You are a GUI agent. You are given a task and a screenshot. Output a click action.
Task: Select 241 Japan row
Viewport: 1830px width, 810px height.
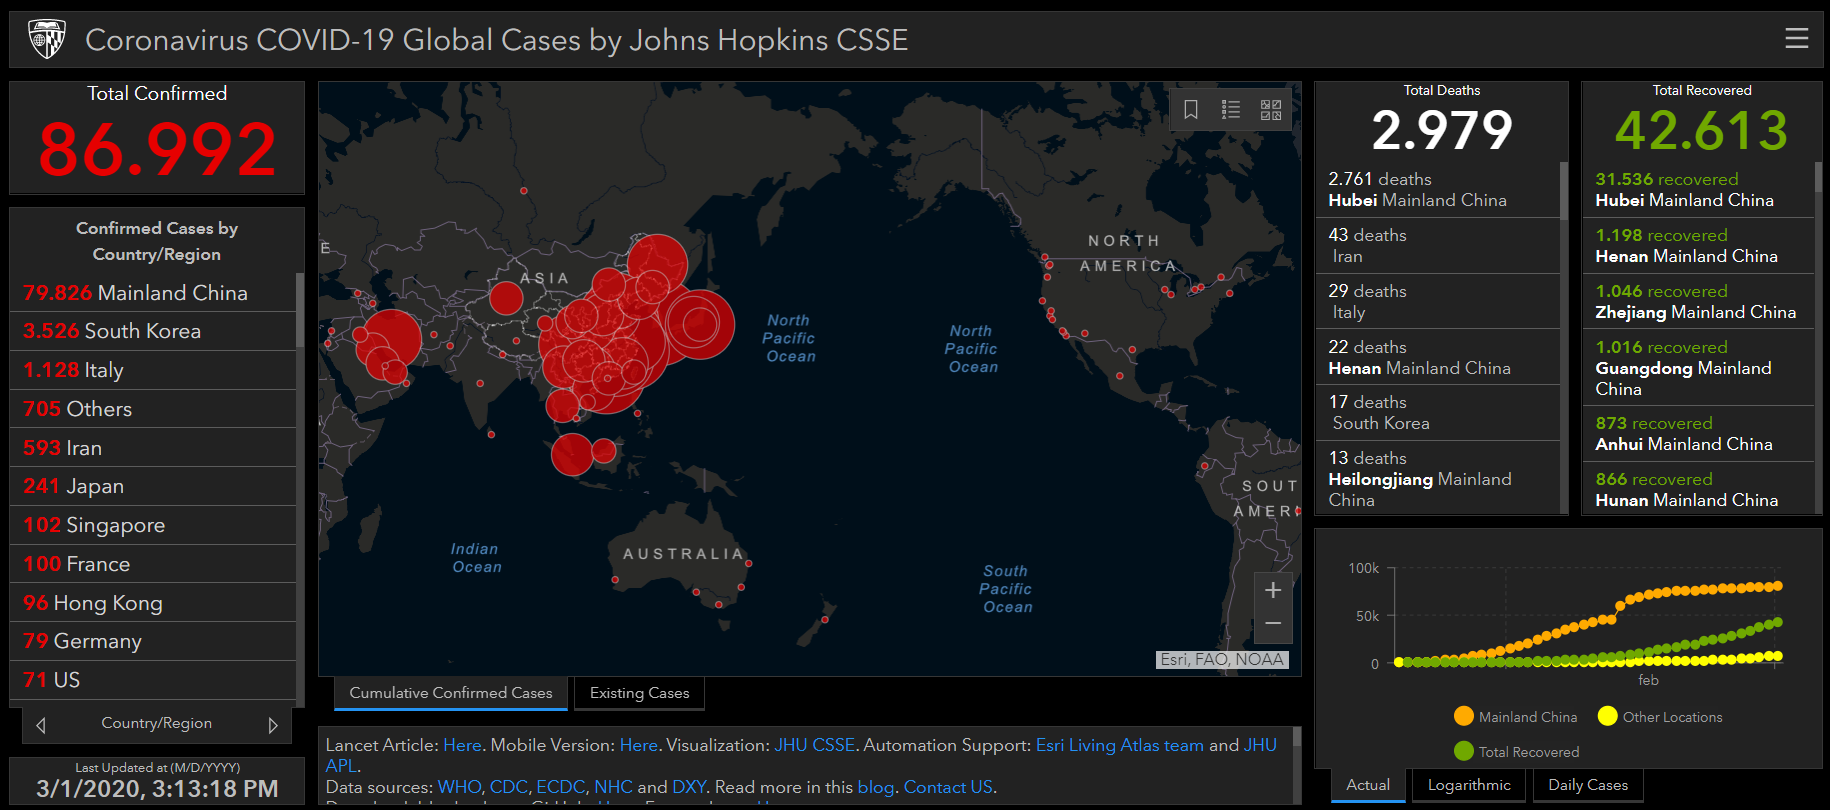(153, 486)
